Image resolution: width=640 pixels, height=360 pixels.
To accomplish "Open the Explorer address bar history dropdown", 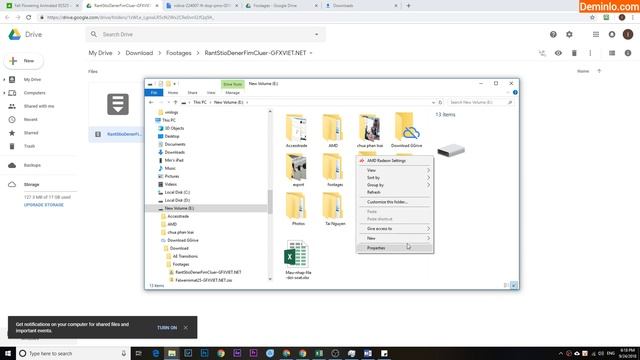I will coord(433,102).
